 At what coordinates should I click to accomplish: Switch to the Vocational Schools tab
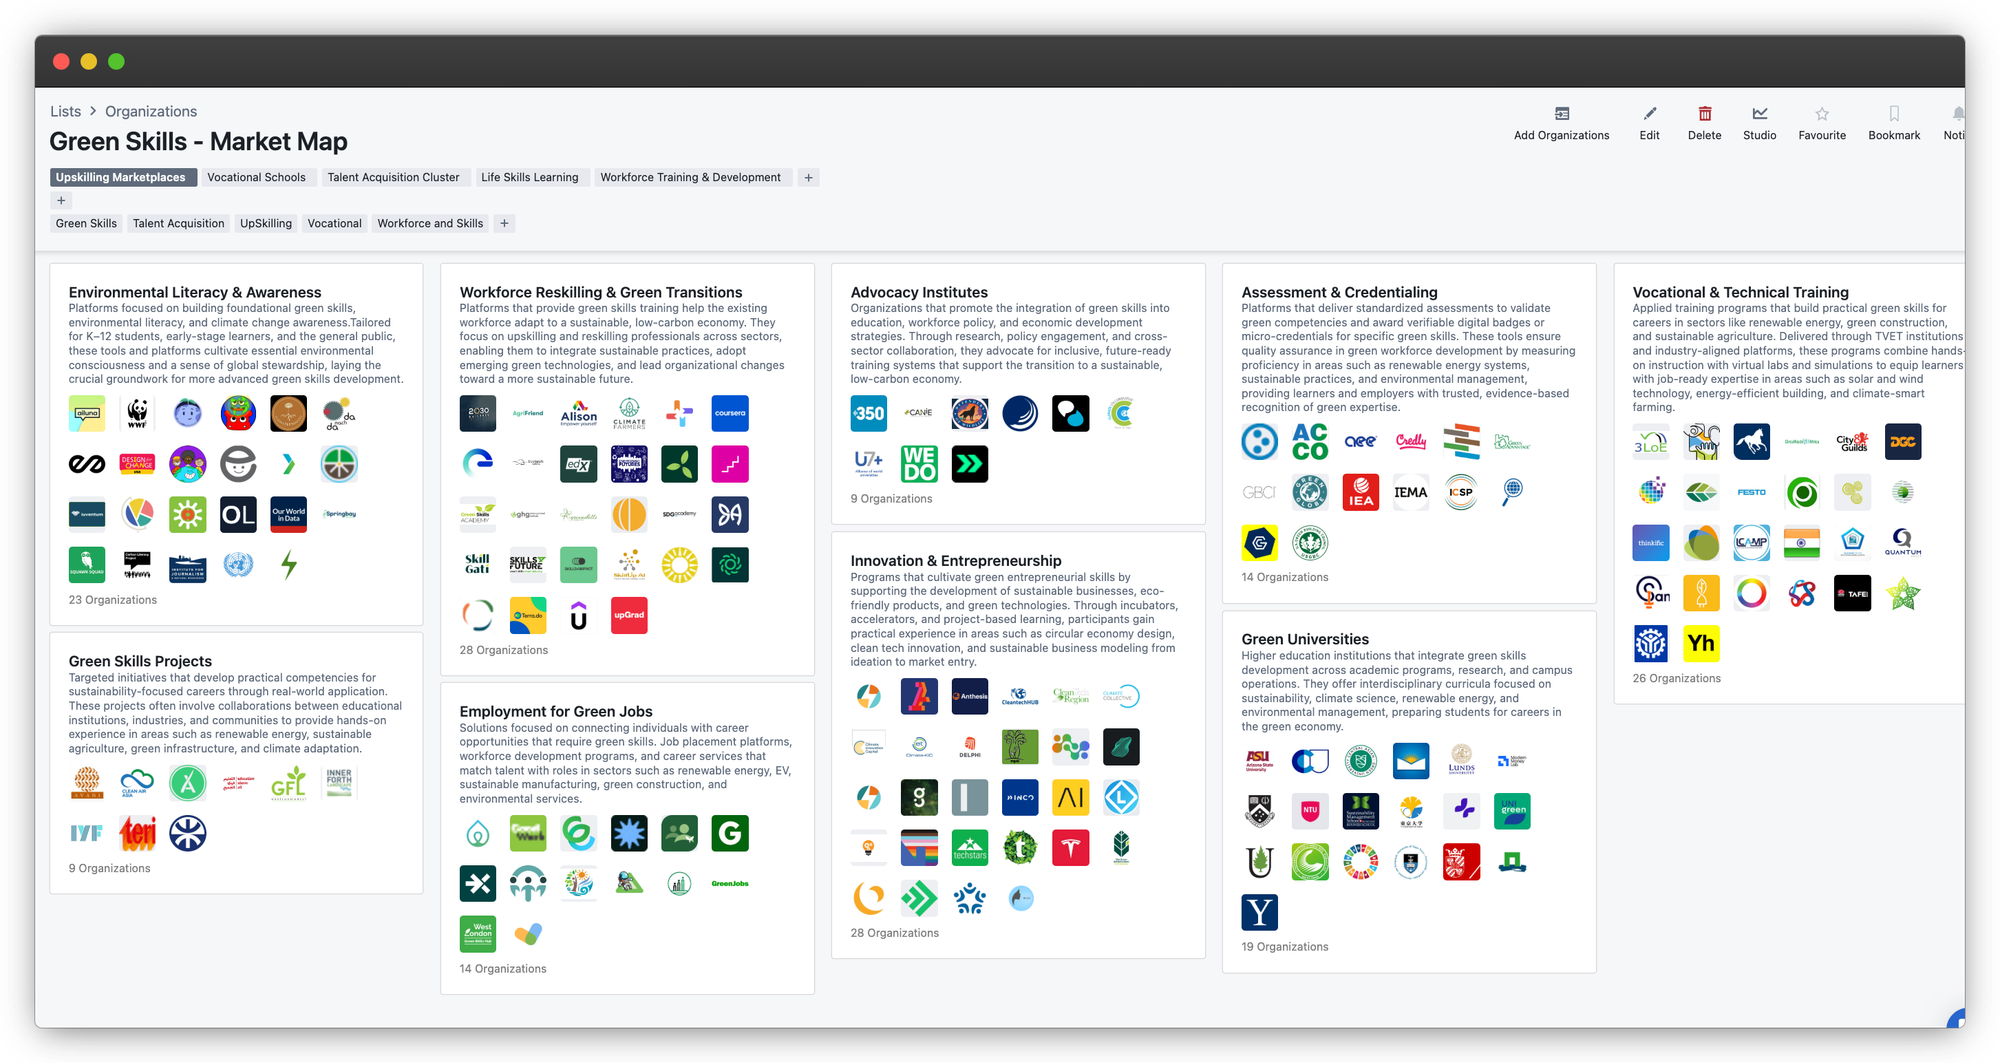tap(256, 177)
